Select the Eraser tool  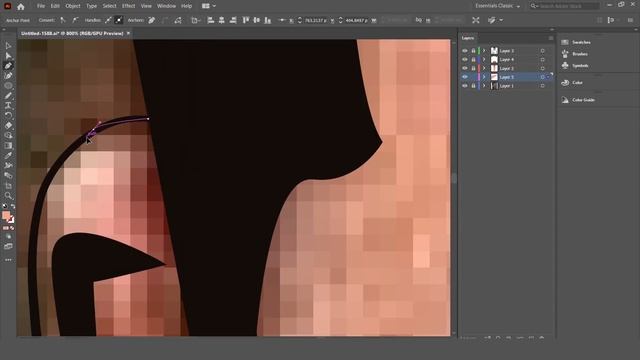click(x=8, y=125)
